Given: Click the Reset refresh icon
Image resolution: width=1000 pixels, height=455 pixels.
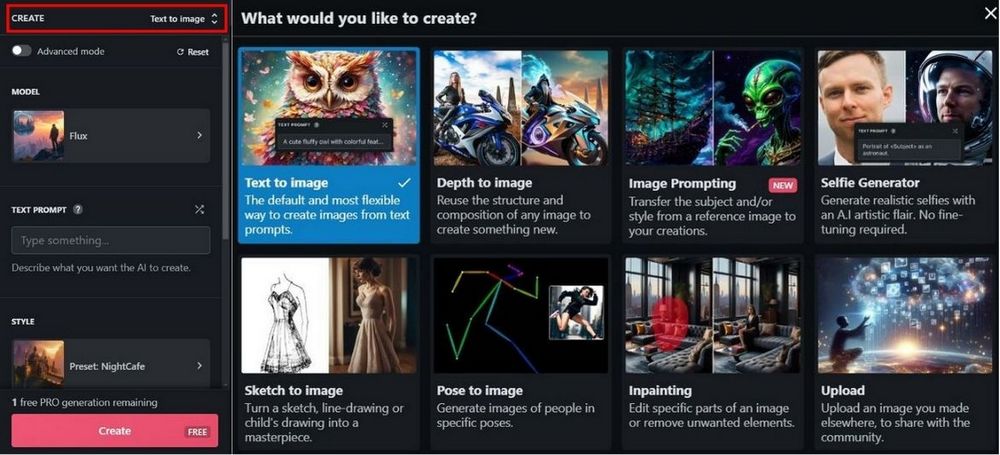Looking at the screenshot, I should [180, 52].
